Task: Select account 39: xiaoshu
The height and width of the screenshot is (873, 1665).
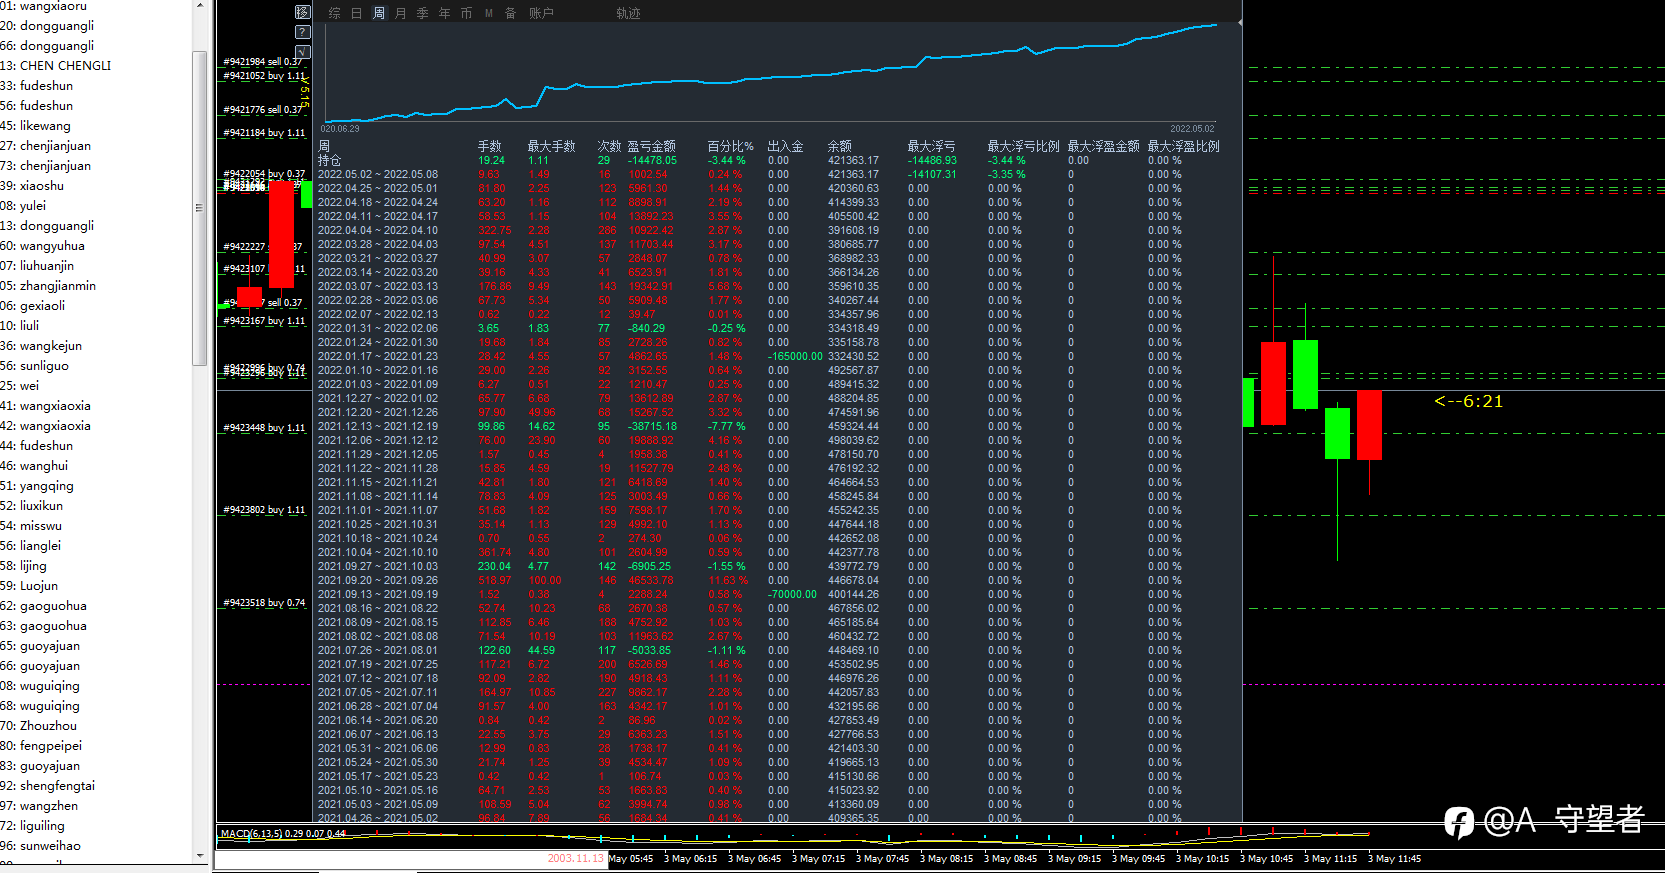Action: click(x=32, y=186)
